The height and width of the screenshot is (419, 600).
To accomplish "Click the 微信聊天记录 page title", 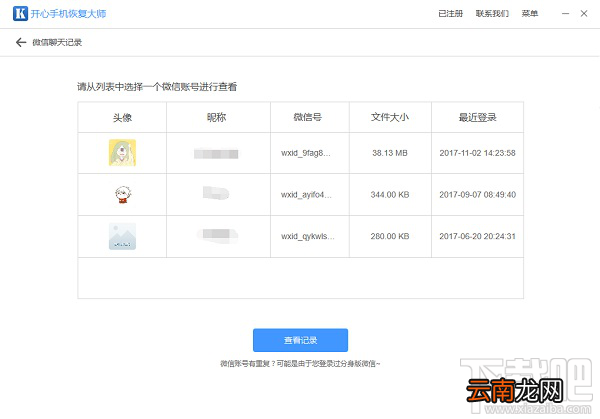I will tap(57, 42).
